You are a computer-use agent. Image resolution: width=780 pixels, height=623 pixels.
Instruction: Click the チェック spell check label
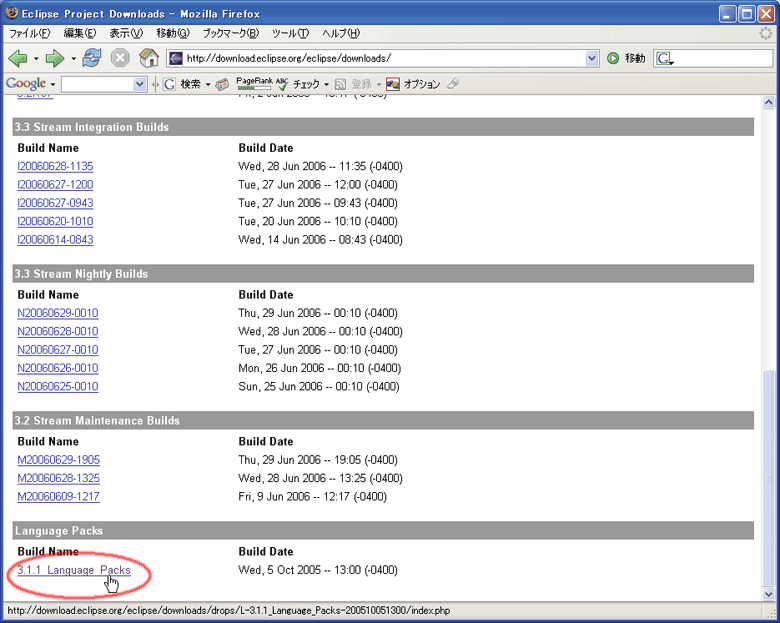point(306,84)
